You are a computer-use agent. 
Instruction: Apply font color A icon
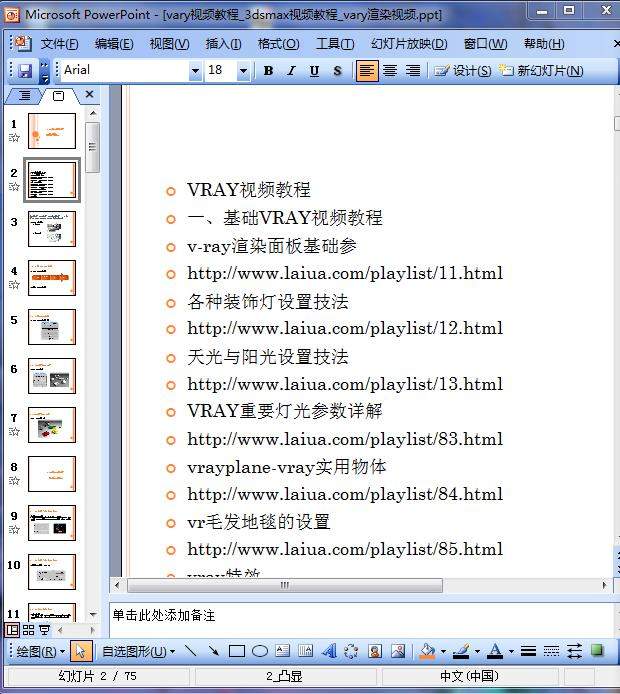[495, 651]
